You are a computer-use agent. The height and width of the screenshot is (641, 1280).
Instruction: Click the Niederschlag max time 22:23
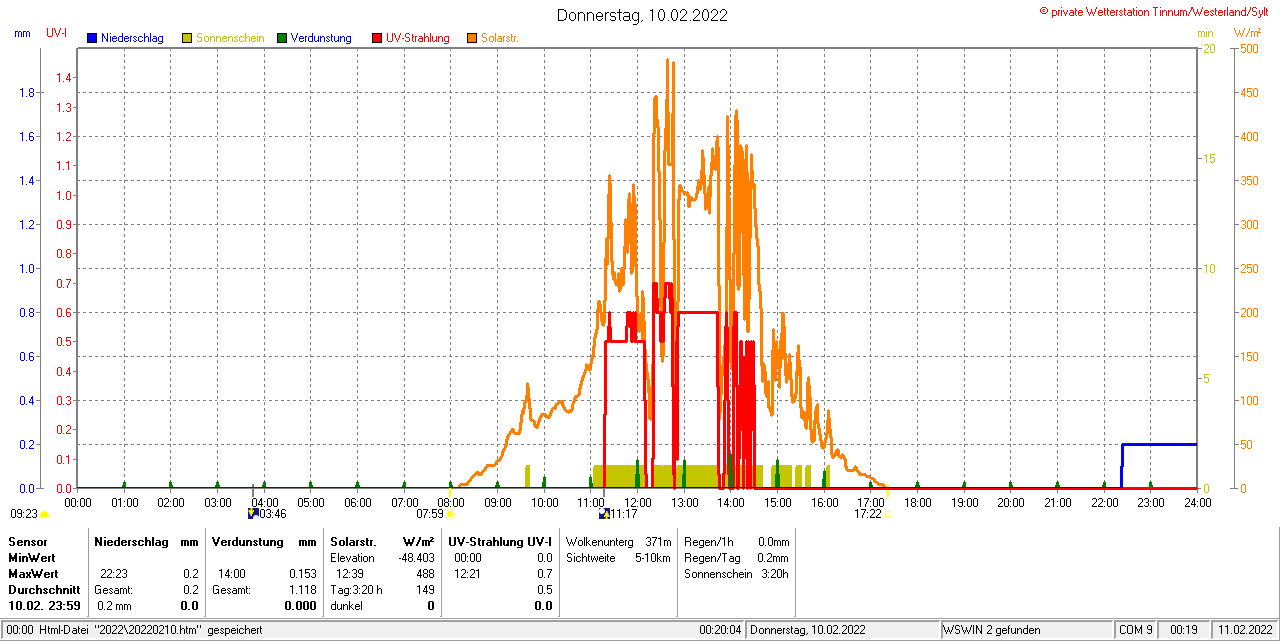pos(113,574)
